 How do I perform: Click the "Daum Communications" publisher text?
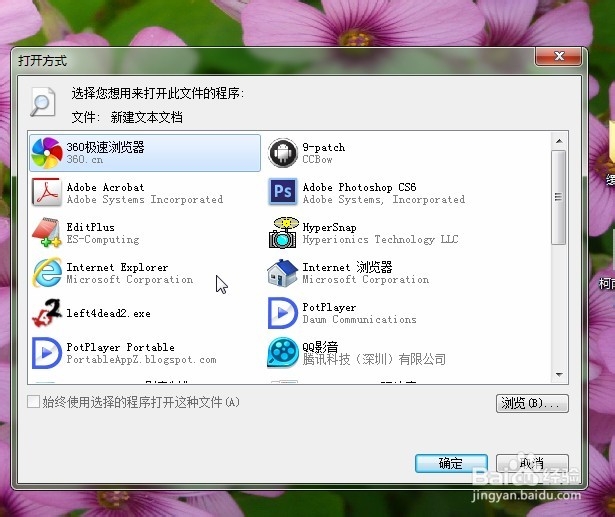click(359, 319)
